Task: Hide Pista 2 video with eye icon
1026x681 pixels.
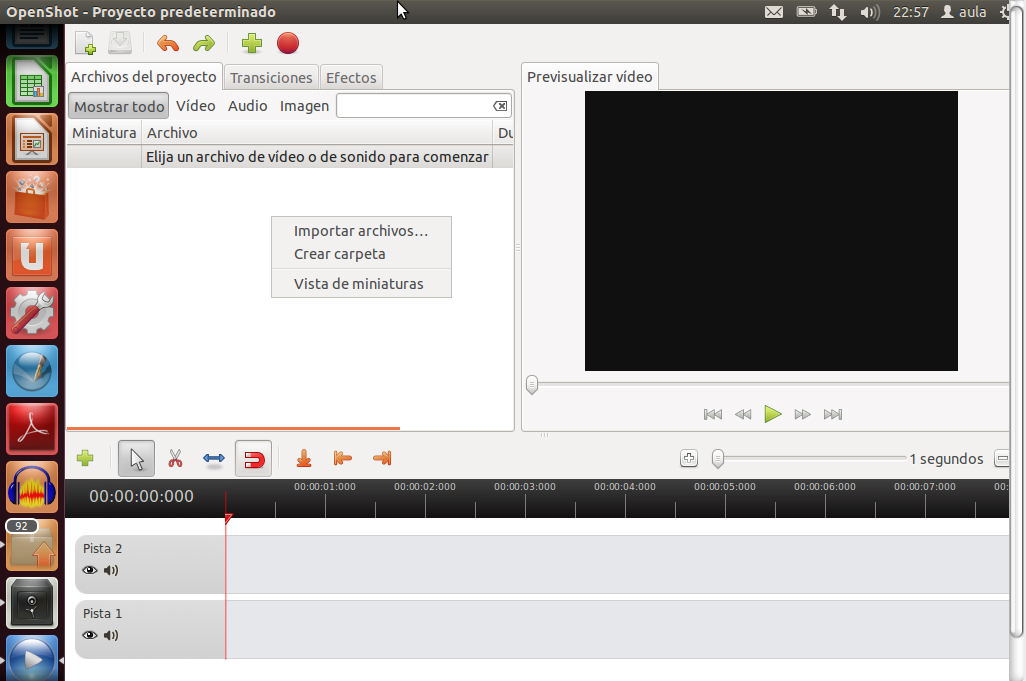Action: point(90,570)
